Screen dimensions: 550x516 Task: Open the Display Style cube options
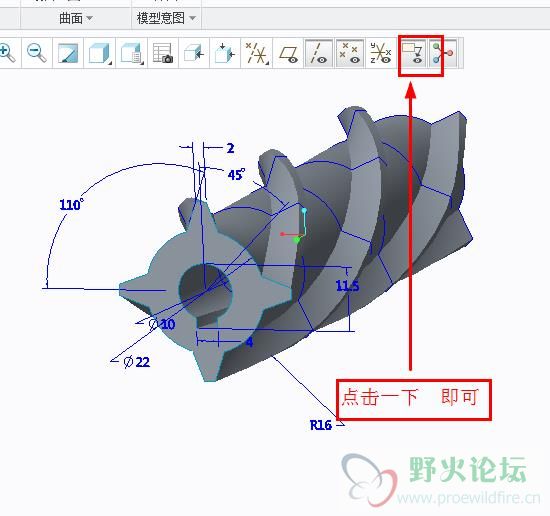pyautogui.click(x=100, y=53)
